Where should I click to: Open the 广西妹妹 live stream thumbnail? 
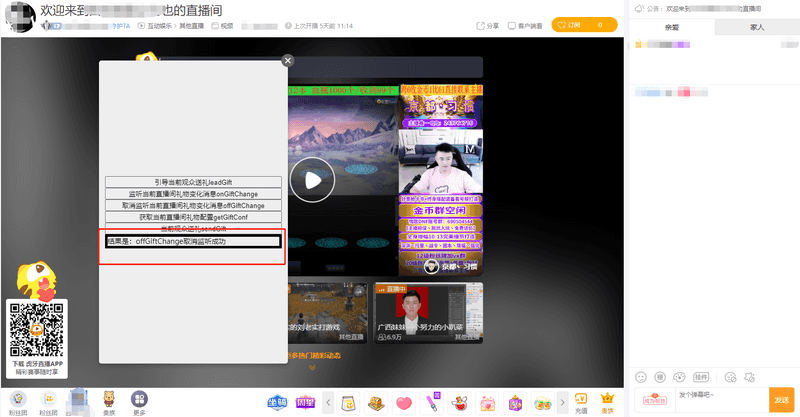[428, 312]
